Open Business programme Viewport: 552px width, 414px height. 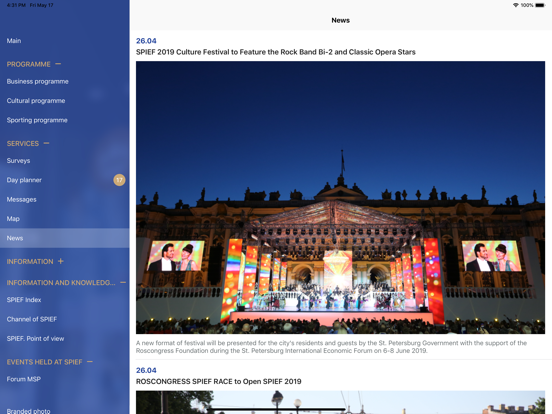click(x=64, y=81)
